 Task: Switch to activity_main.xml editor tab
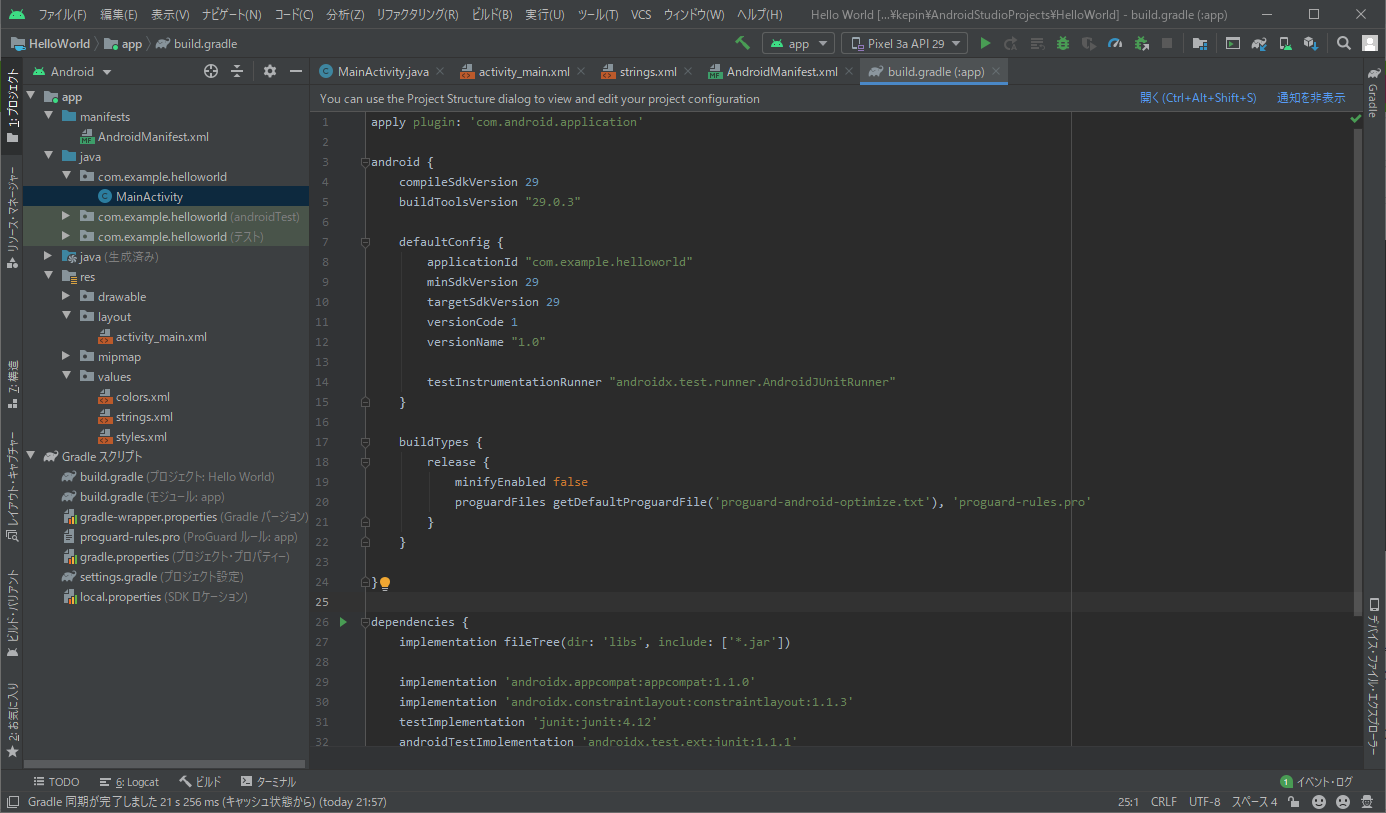point(524,72)
